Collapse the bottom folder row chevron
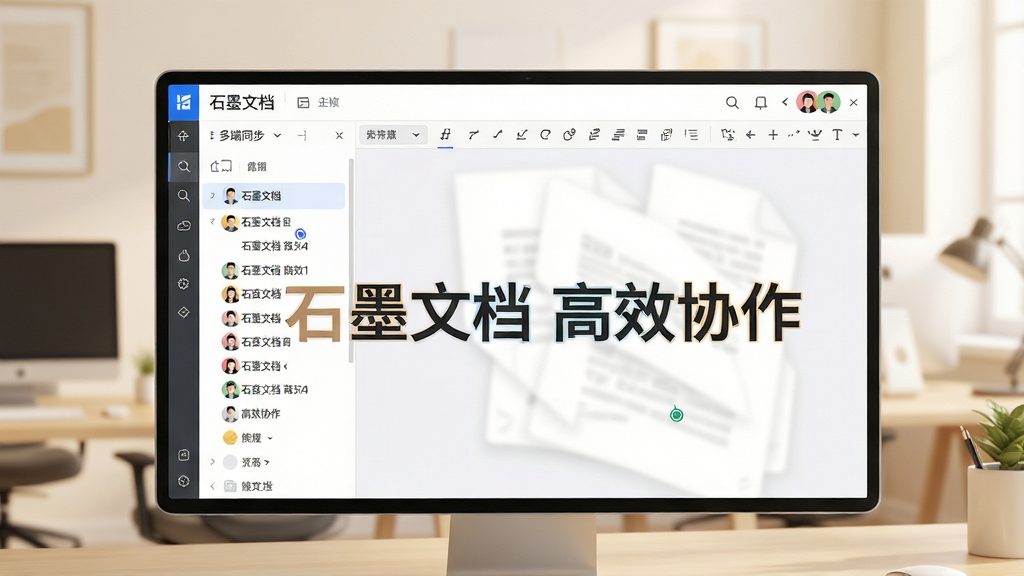Viewport: 1024px width, 576px height. click(x=212, y=486)
